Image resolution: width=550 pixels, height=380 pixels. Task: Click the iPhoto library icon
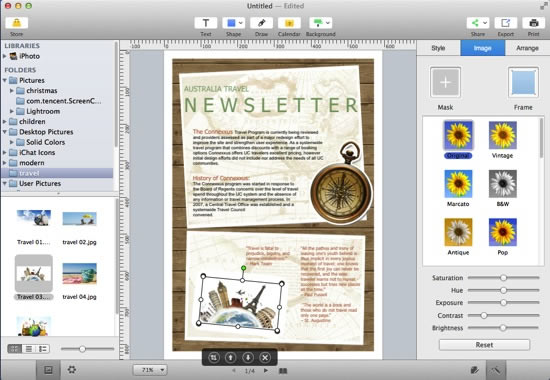[13, 56]
